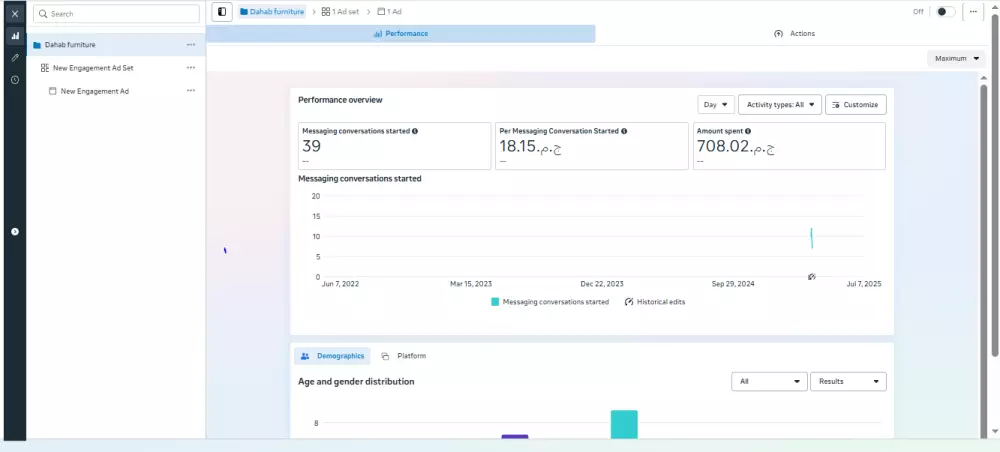Open the top-right three-dot menu
Image resolution: width=1000 pixels, height=452 pixels.
point(973,11)
